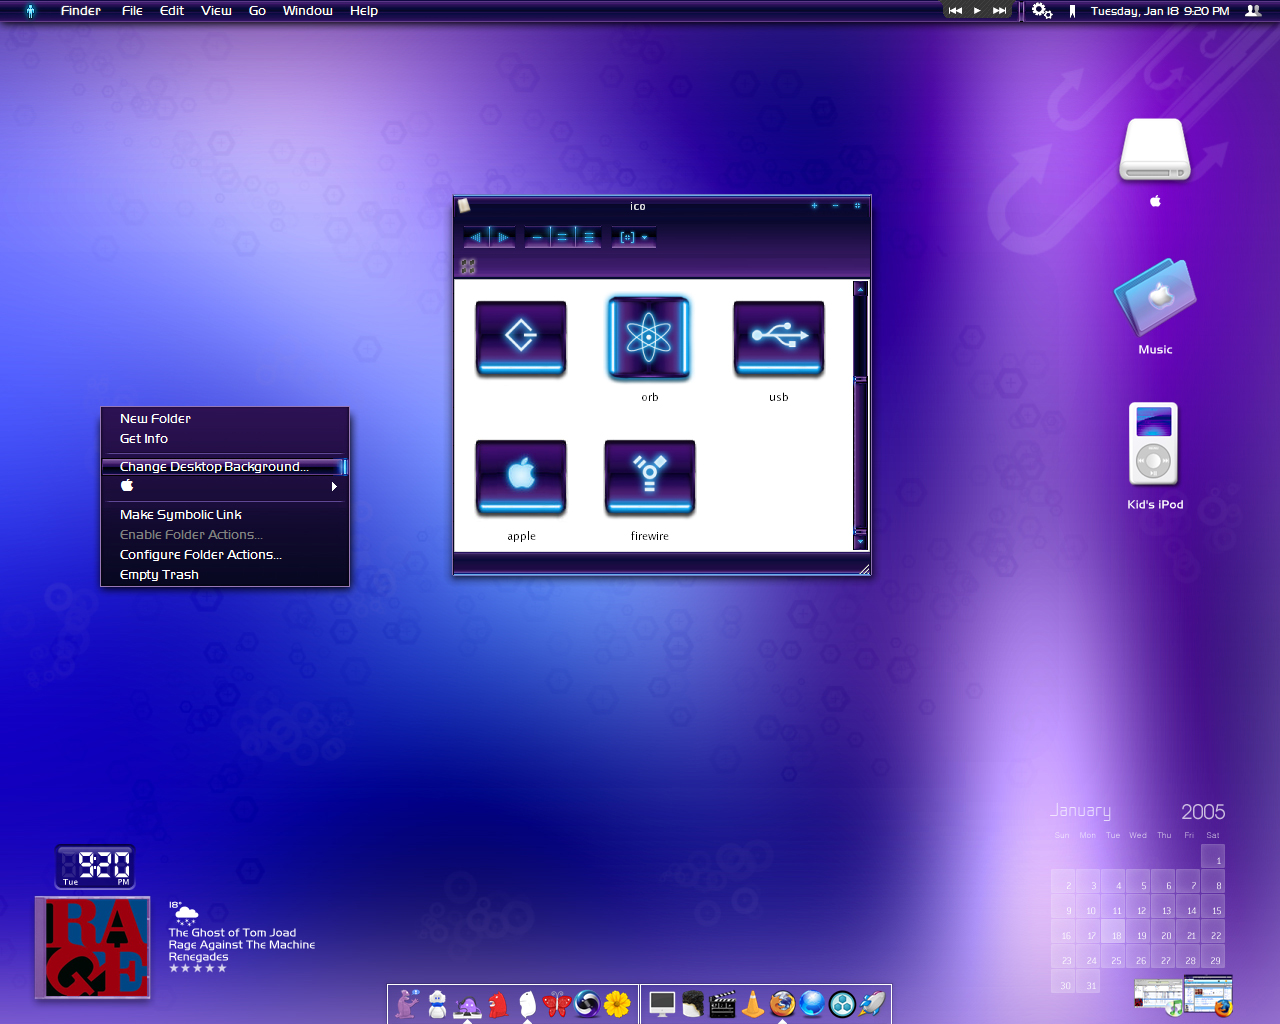Go back in the ico window
Image resolution: width=1280 pixels, height=1024 pixels.
tap(476, 237)
